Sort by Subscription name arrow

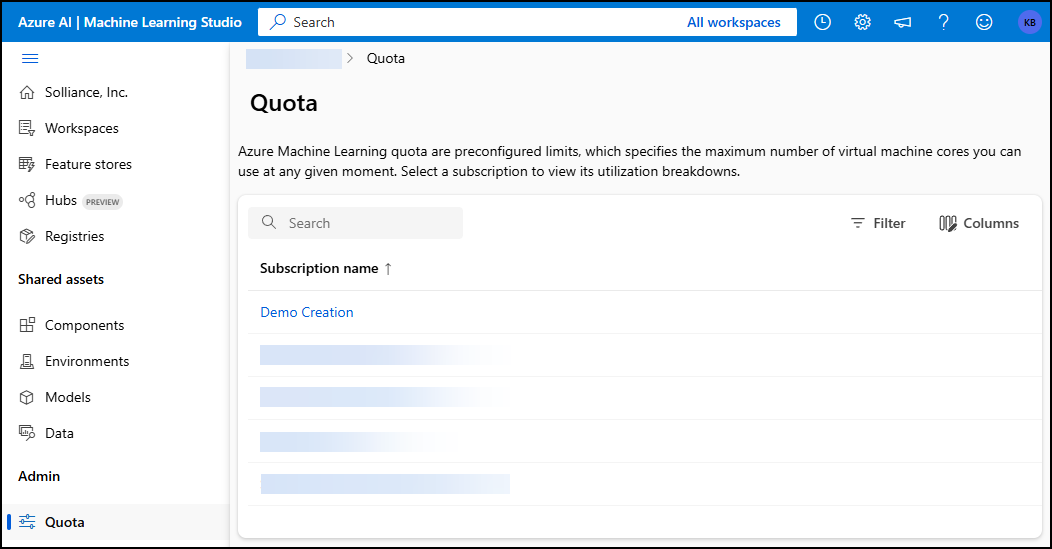coord(388,269)
